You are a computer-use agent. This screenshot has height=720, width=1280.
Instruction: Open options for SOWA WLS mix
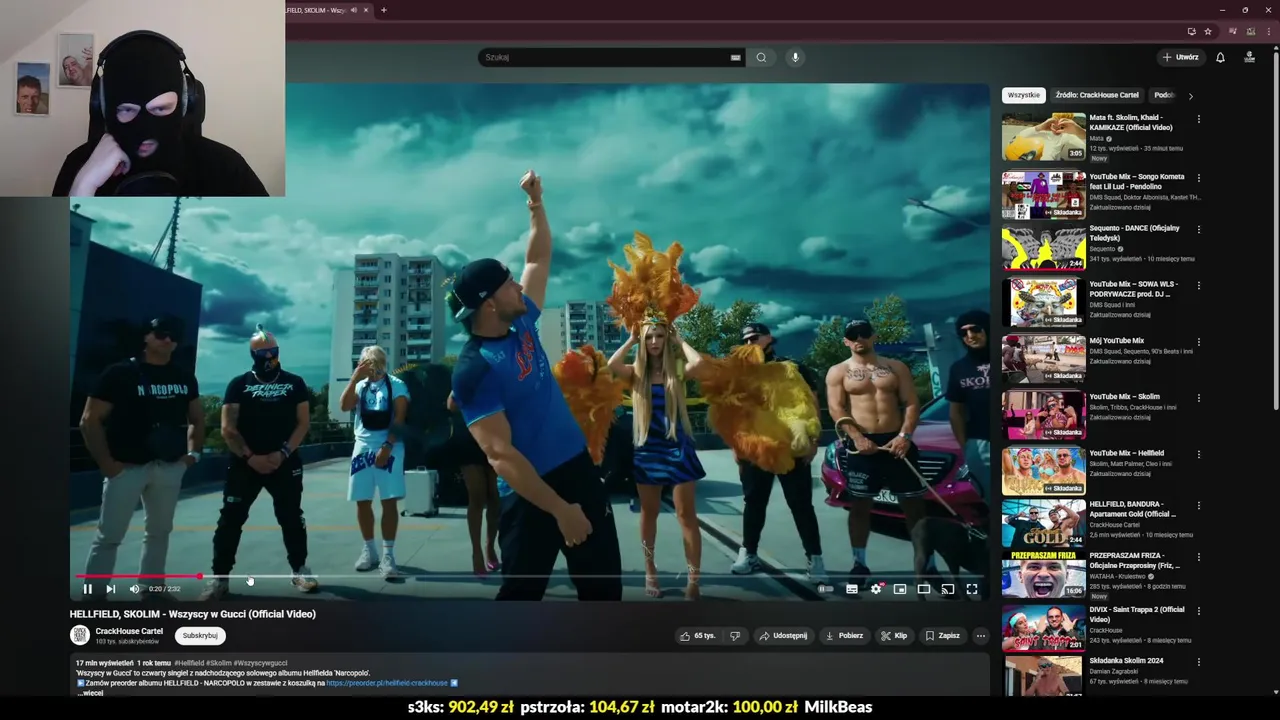(x=1199, y=286)
